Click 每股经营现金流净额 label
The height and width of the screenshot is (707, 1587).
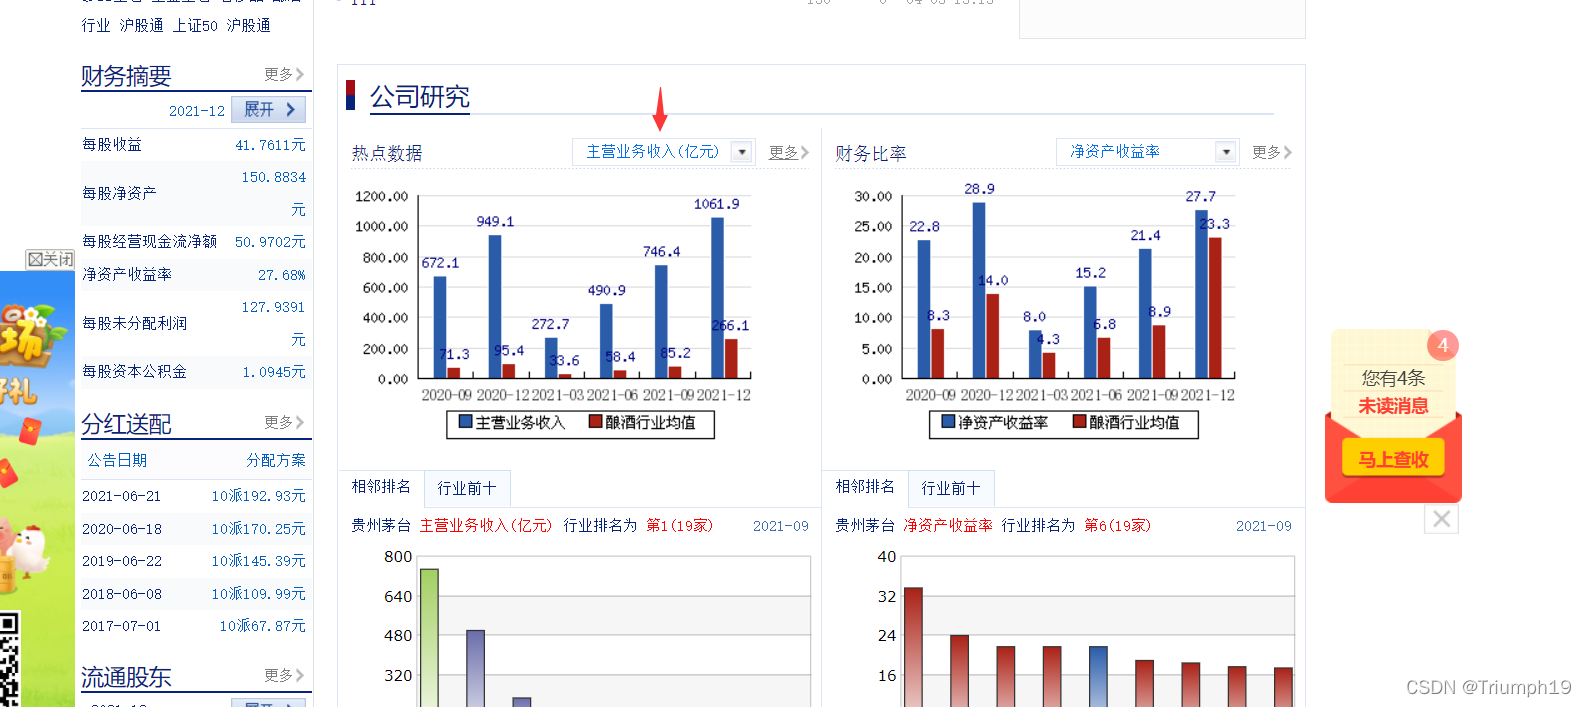[x=149, y=242]
